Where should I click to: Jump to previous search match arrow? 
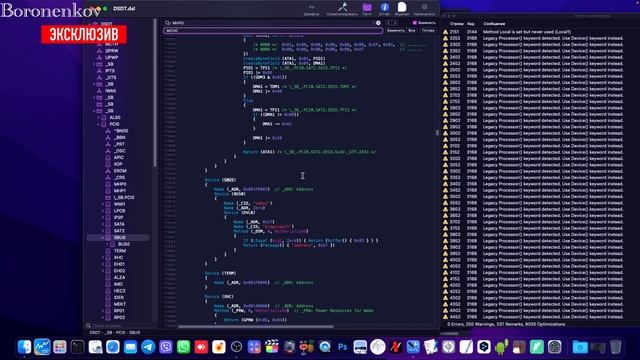[x=388, y=23]
